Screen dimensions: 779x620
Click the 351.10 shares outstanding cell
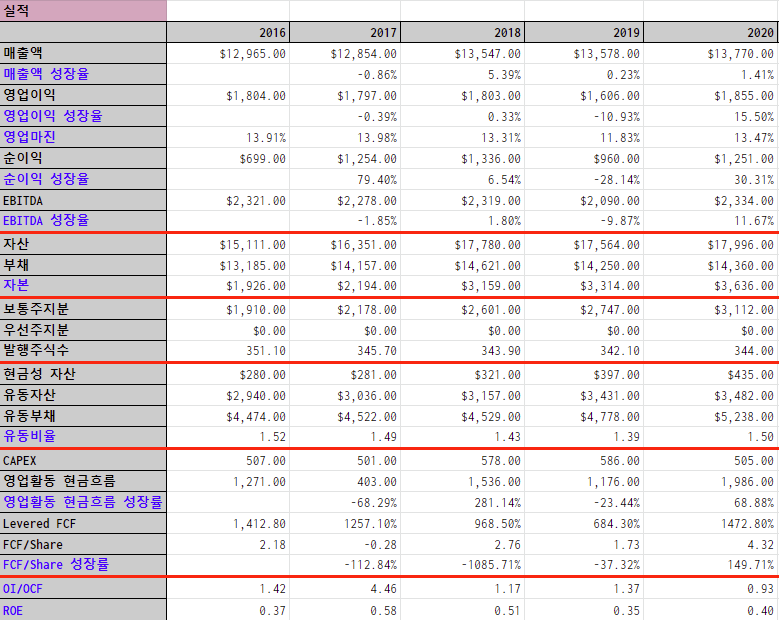228,351
